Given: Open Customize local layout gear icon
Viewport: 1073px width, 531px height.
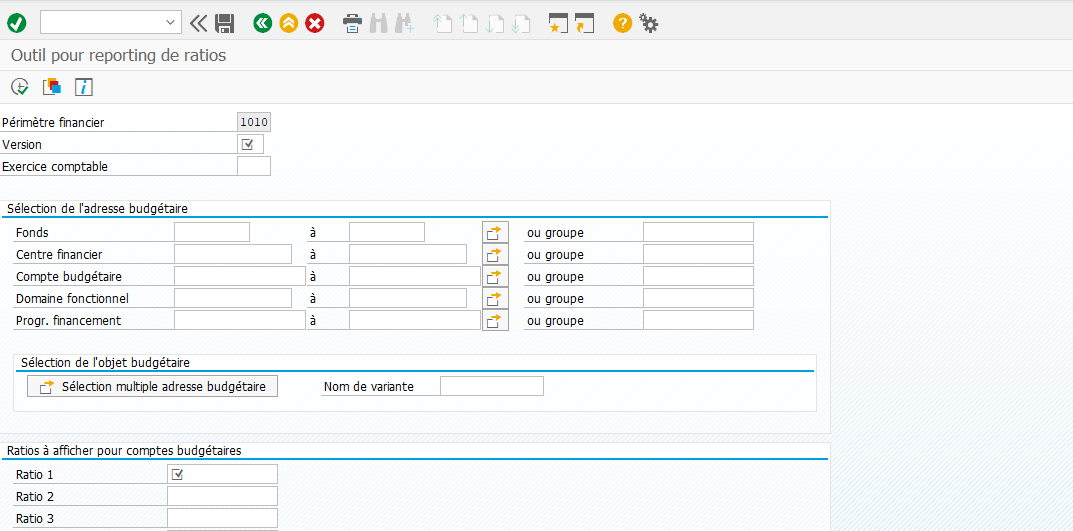Looking at the screenshot, I should coord(649,22).
